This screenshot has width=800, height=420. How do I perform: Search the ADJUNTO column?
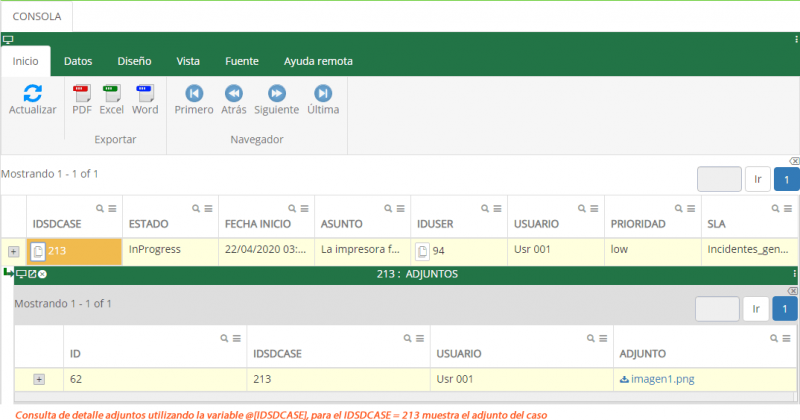[x=774, y=338]
